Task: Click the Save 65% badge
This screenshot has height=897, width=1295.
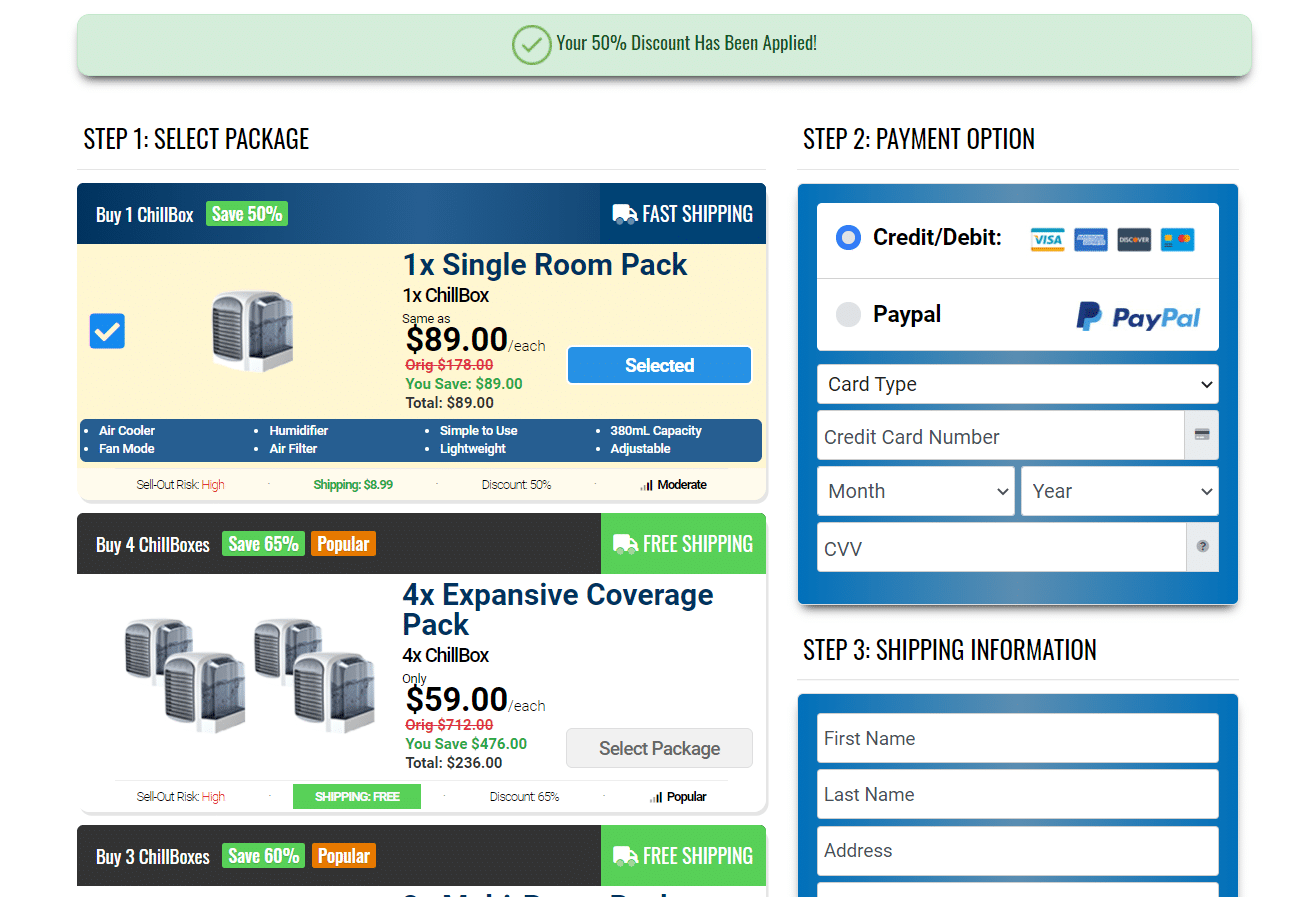Action: 263,544
